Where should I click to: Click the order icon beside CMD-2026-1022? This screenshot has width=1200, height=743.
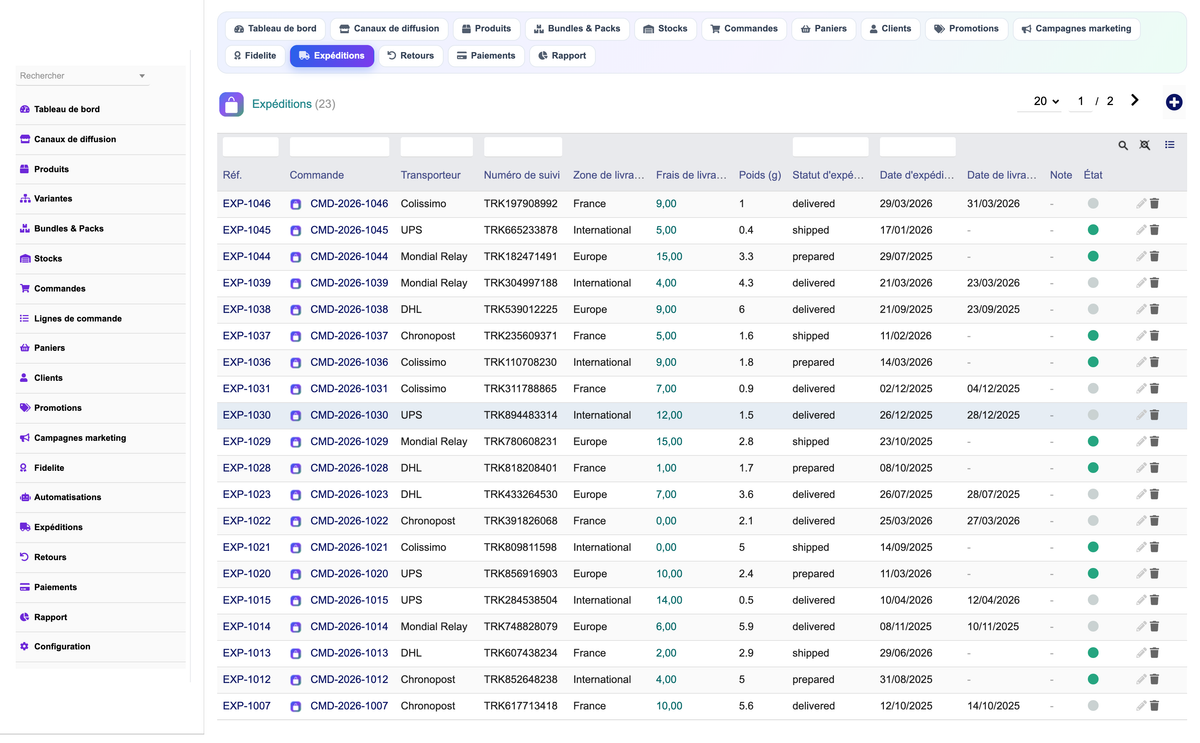pos(296,522)
